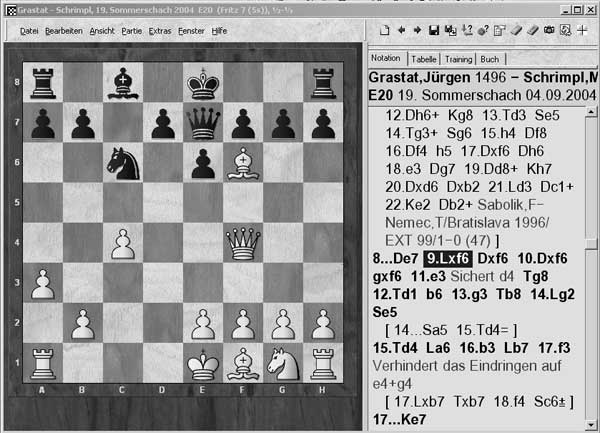The width and height of the screenshot is (600, 433).
Task: Open the Buch tab
Action: point(488,59)
